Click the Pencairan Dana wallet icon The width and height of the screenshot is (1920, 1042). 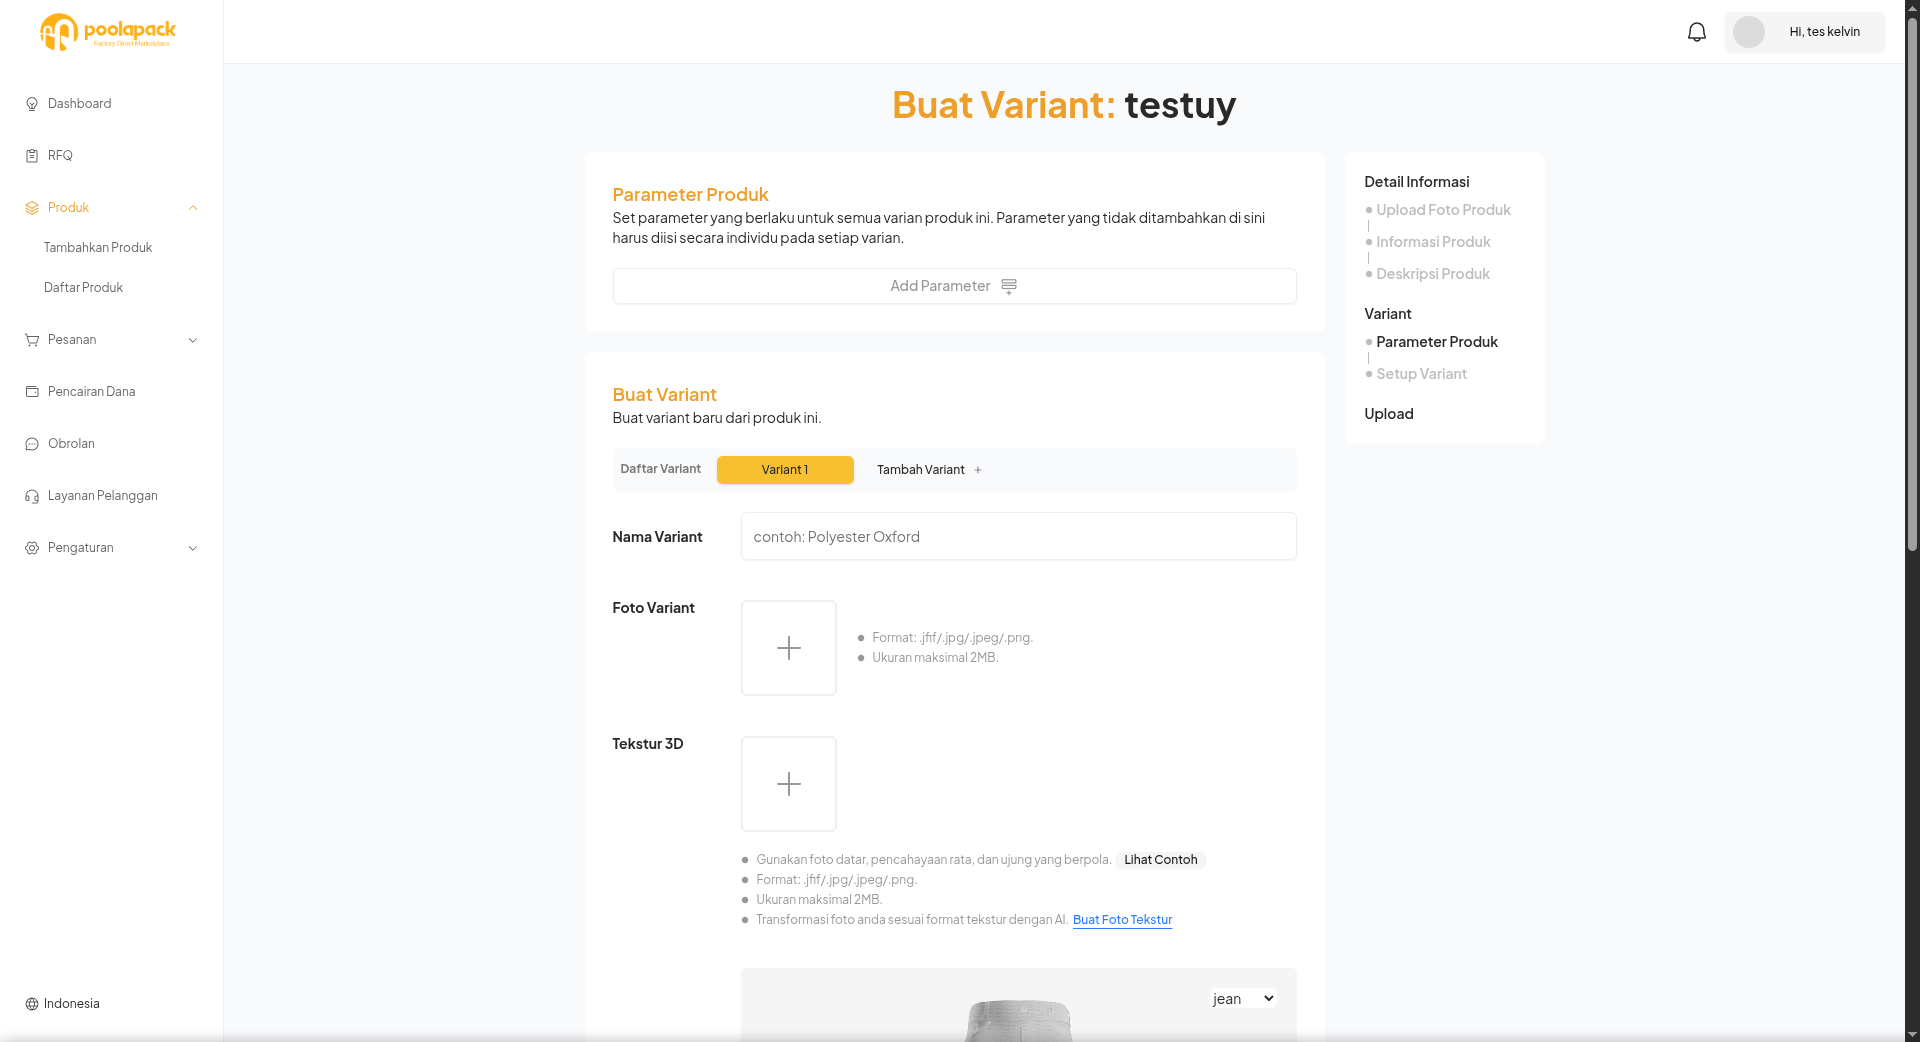32,392
